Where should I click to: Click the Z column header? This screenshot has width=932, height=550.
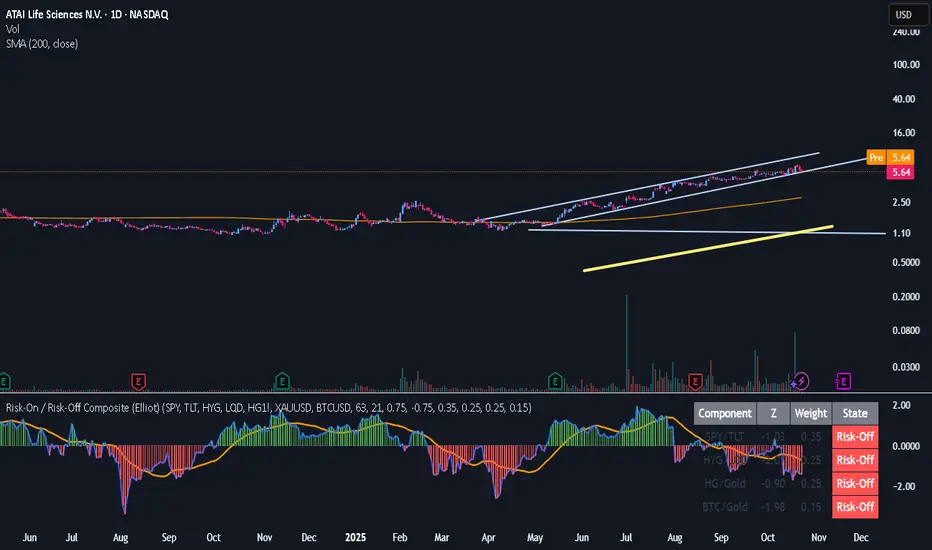pos(773,413)
